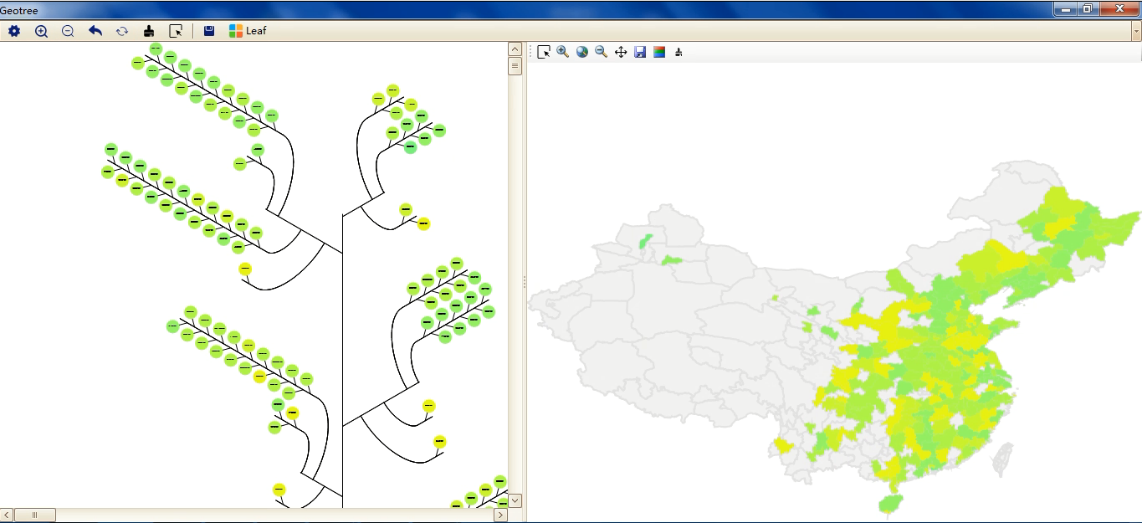Save the map with the floppy icon
Image resolution: width=1142 pixels, height=523 pixels.
click(x=640, y=52)
